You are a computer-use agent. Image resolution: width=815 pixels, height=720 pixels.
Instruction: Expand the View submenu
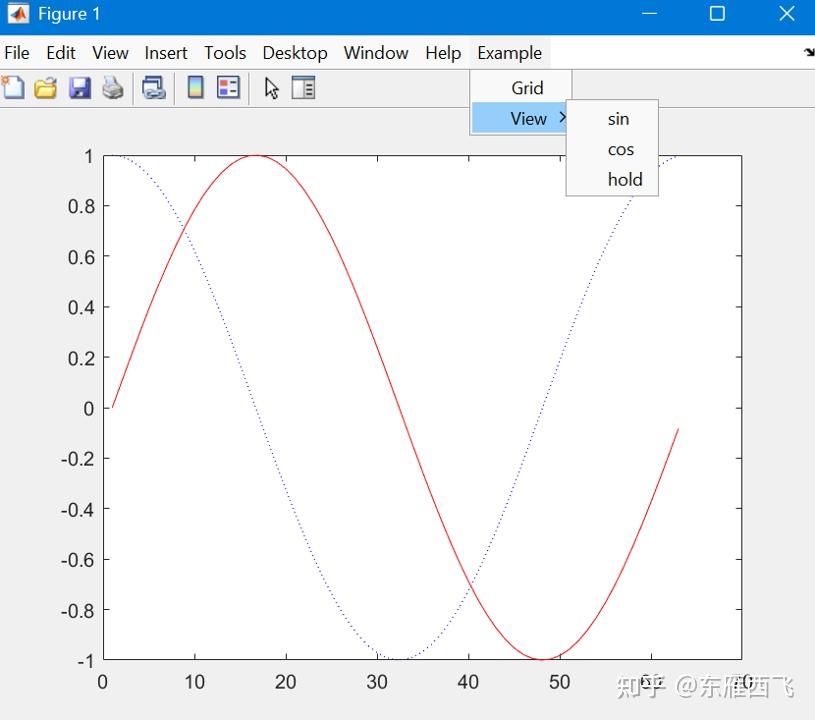pos(528,118)
